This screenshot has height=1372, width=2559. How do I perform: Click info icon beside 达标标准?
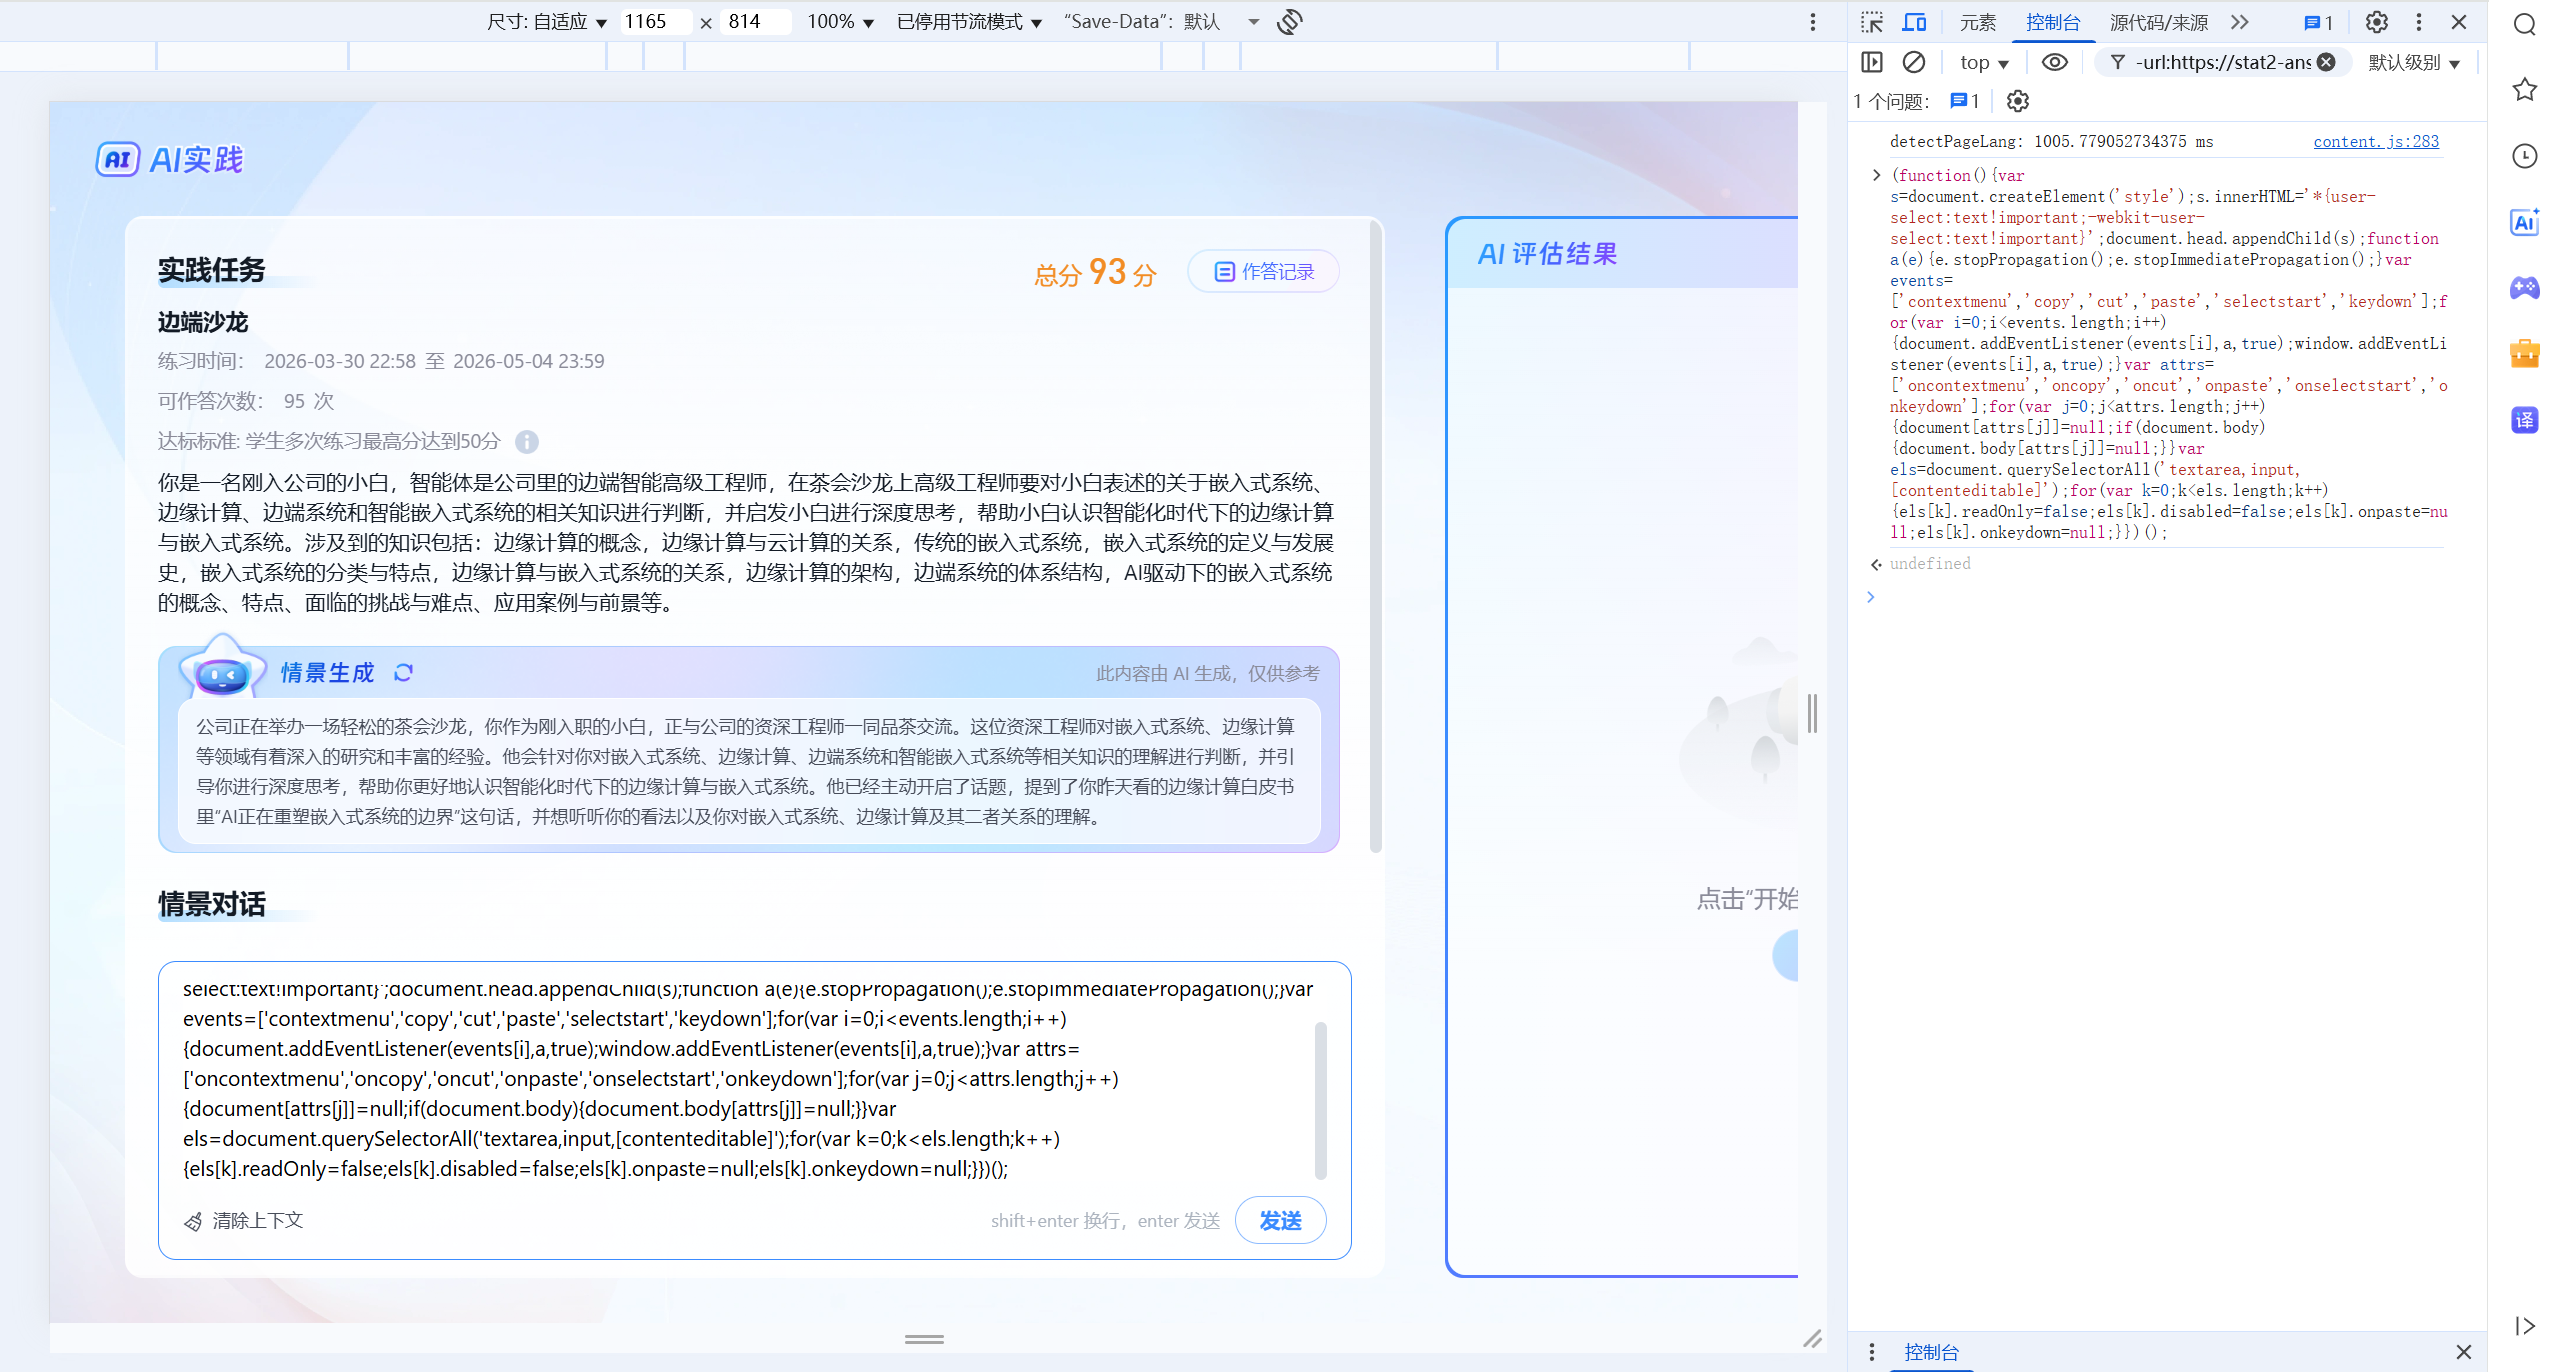pyautogui.click(x=526, y=442)
